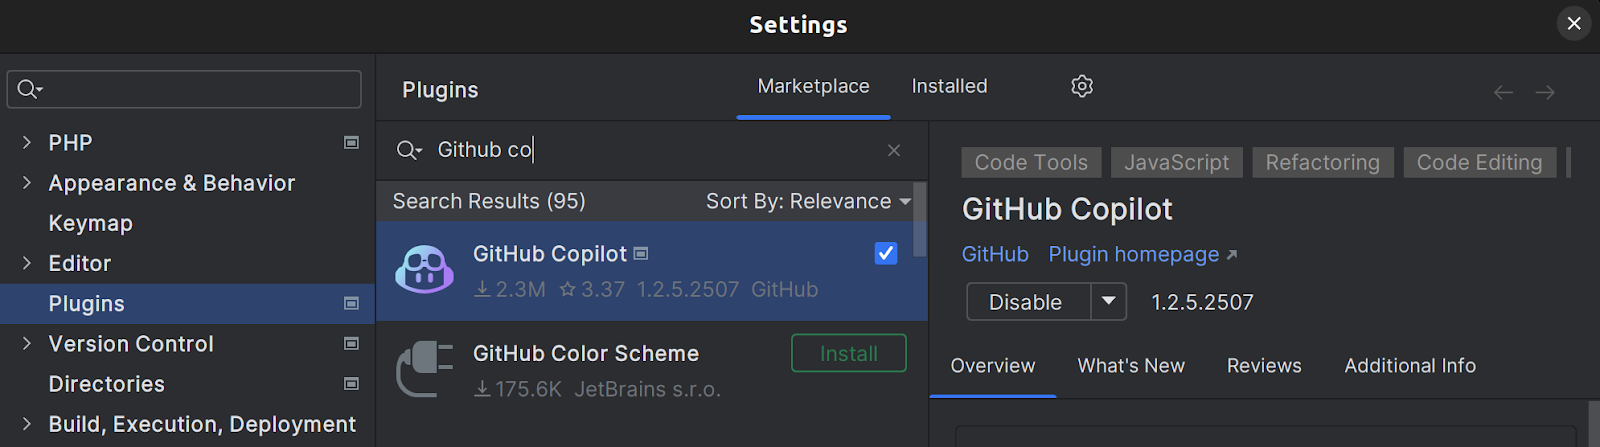
Task: Open the Reviews tab
Action: (1264, 366)
